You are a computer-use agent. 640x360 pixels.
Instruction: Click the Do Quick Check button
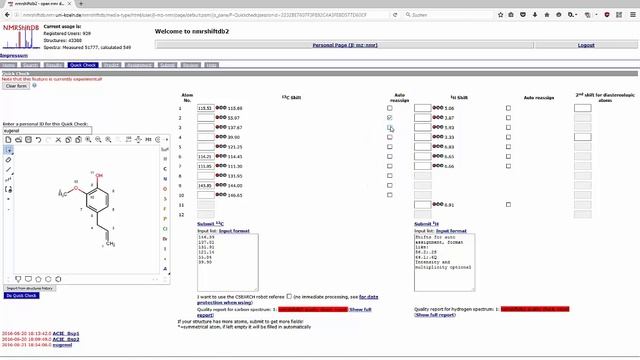[22, 296]
